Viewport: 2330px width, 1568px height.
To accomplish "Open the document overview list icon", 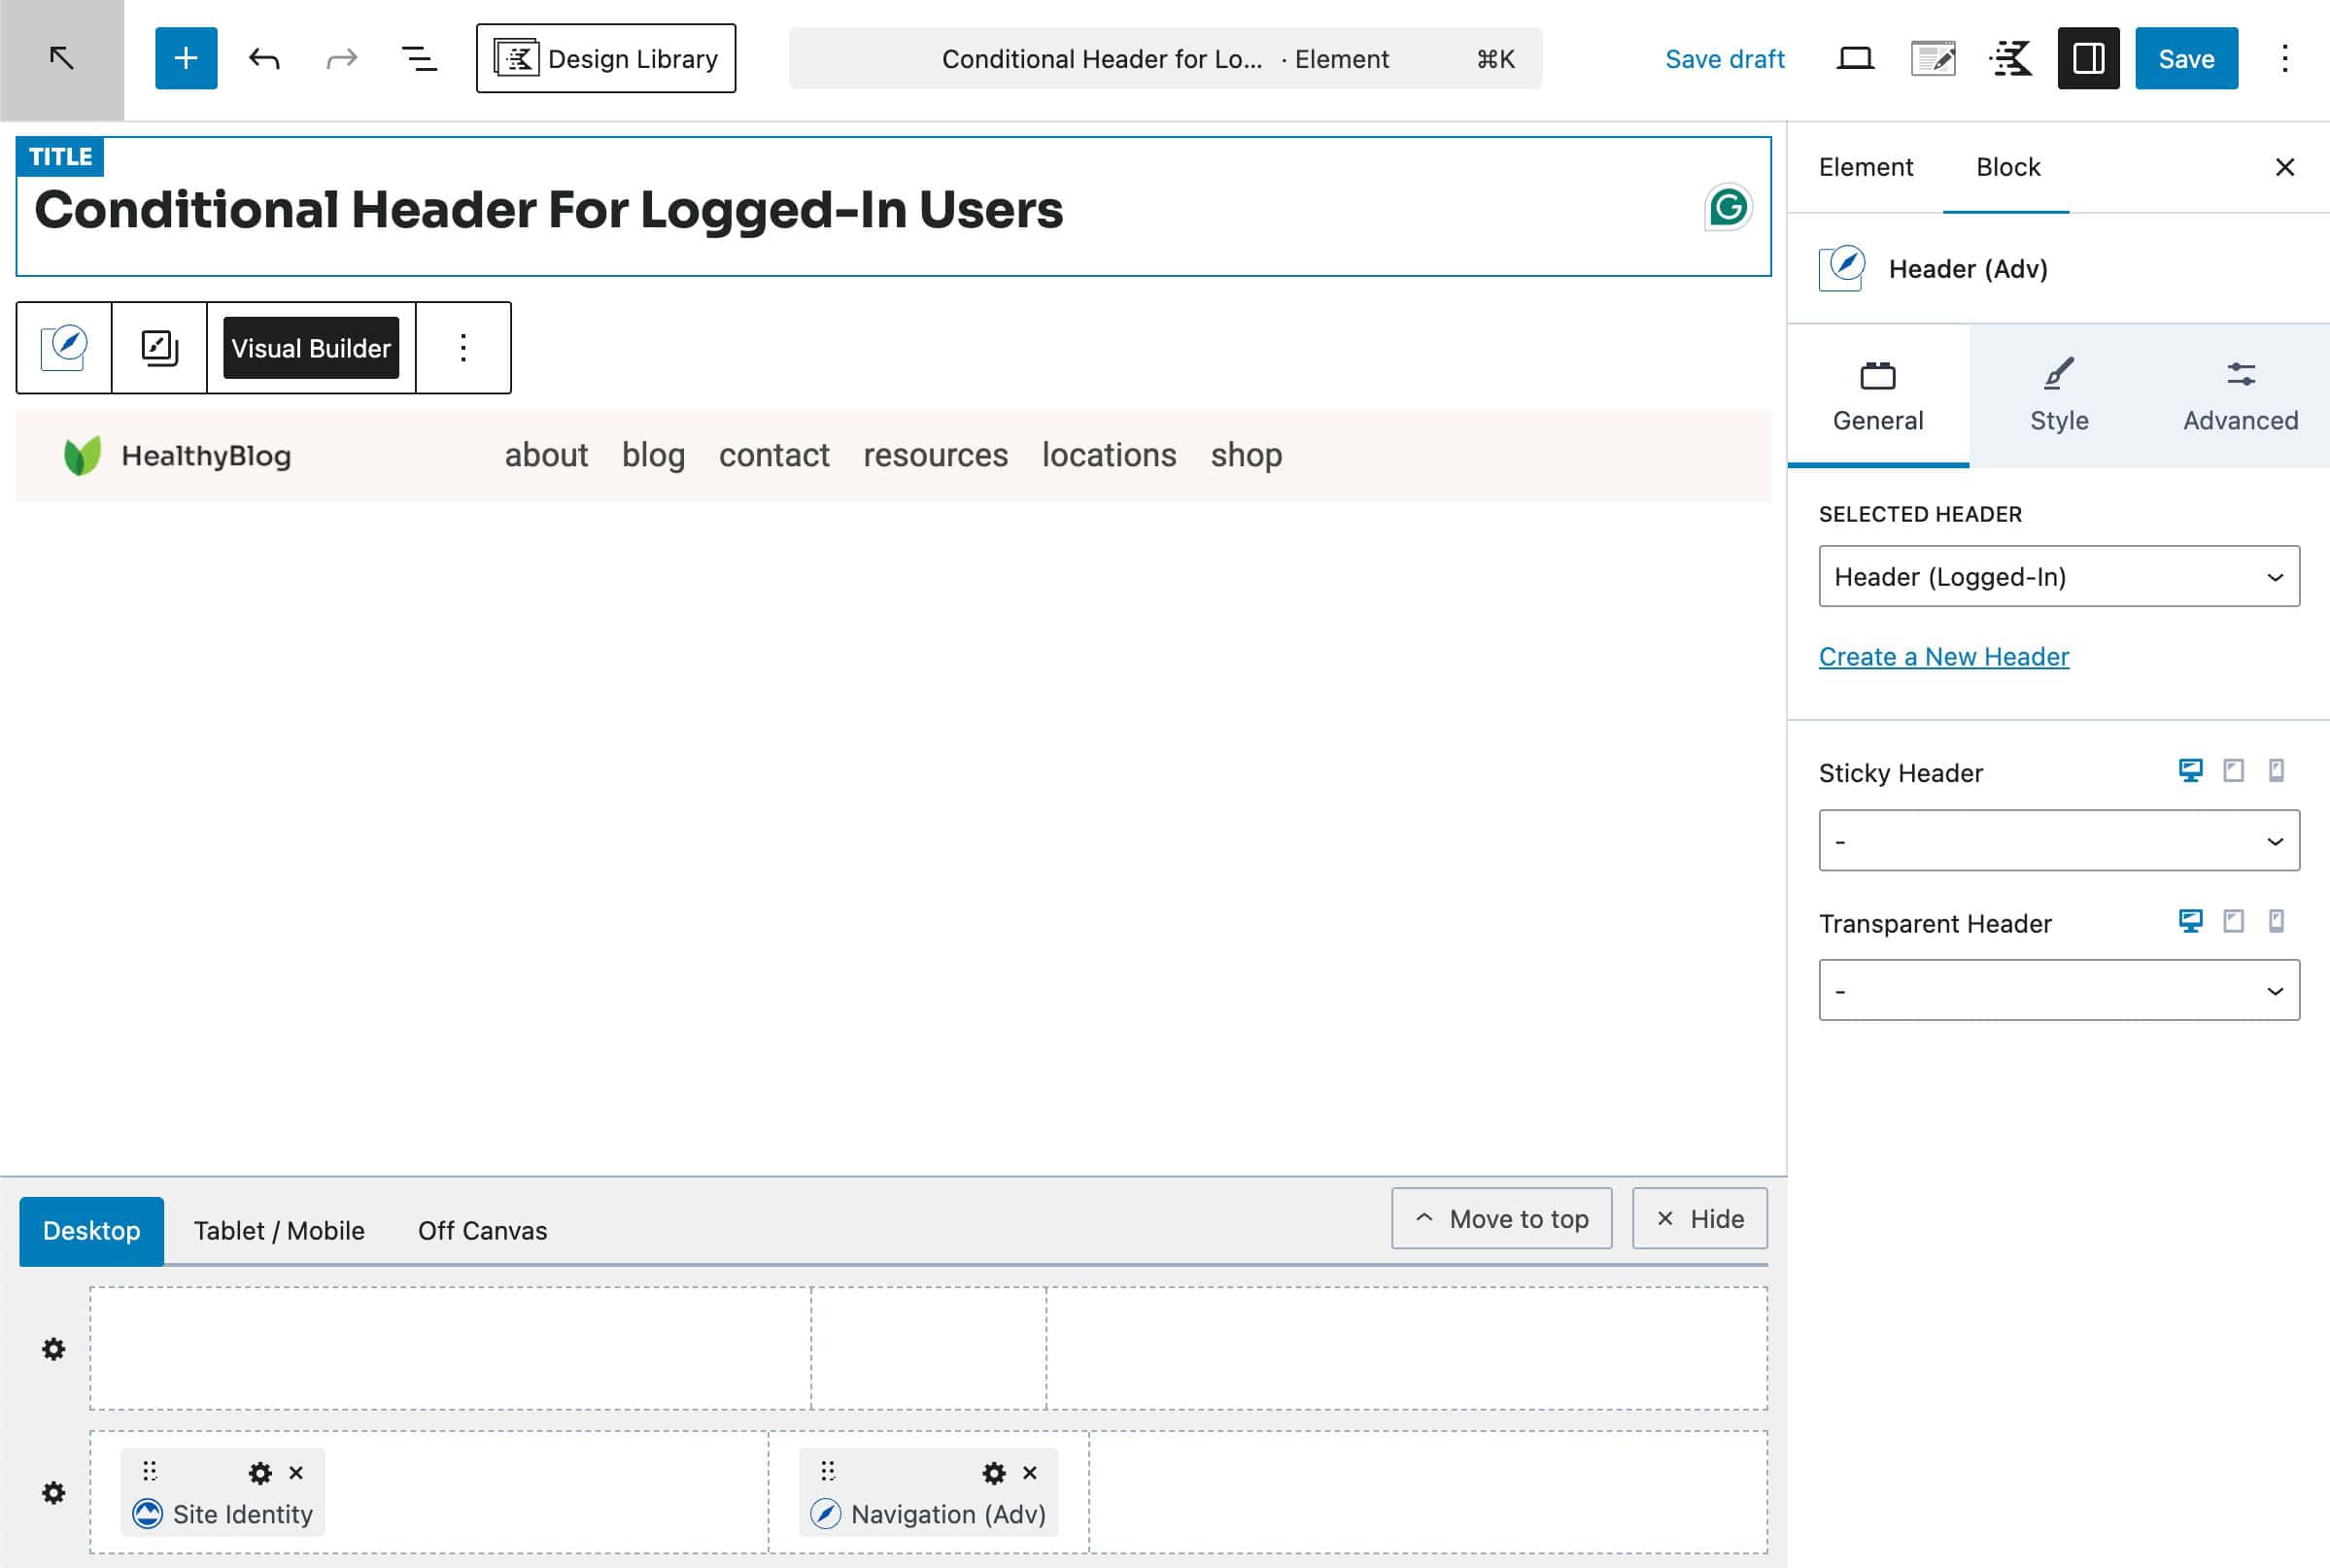I will (x=419, y=58).
